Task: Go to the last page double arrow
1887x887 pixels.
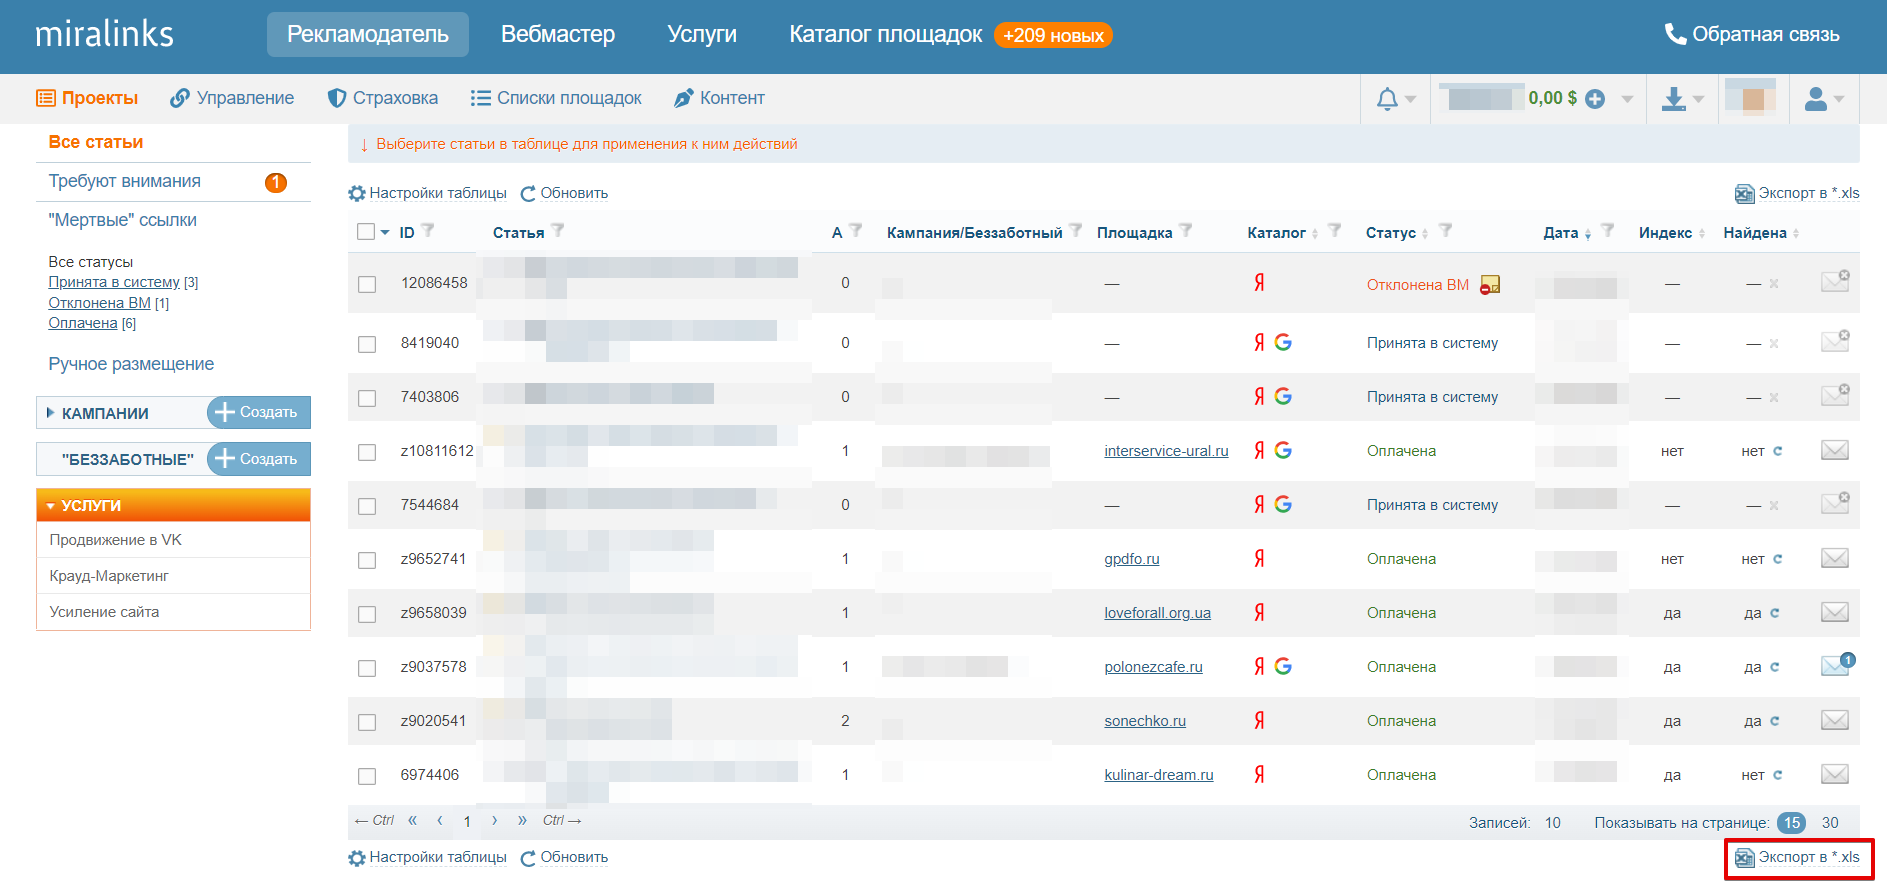Action: coord(522,821)
